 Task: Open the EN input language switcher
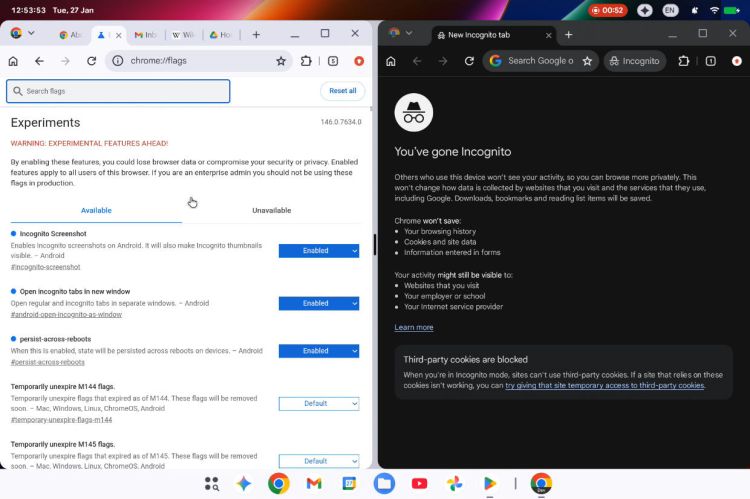point(670,10)
